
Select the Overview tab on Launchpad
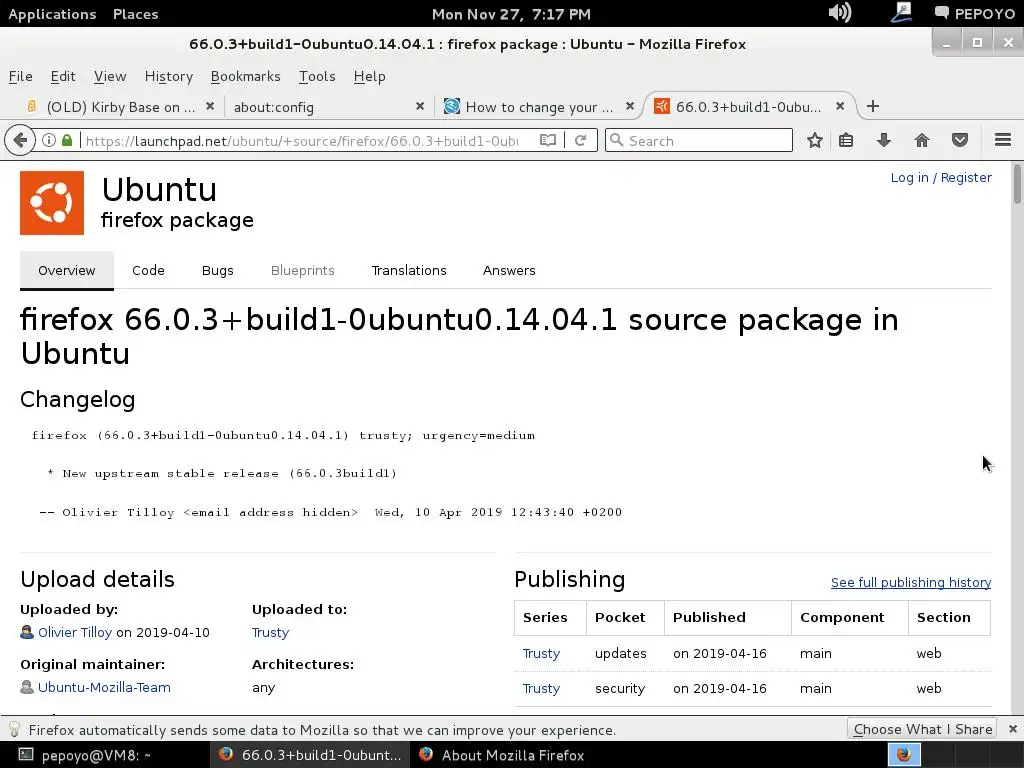coord(67,270)
